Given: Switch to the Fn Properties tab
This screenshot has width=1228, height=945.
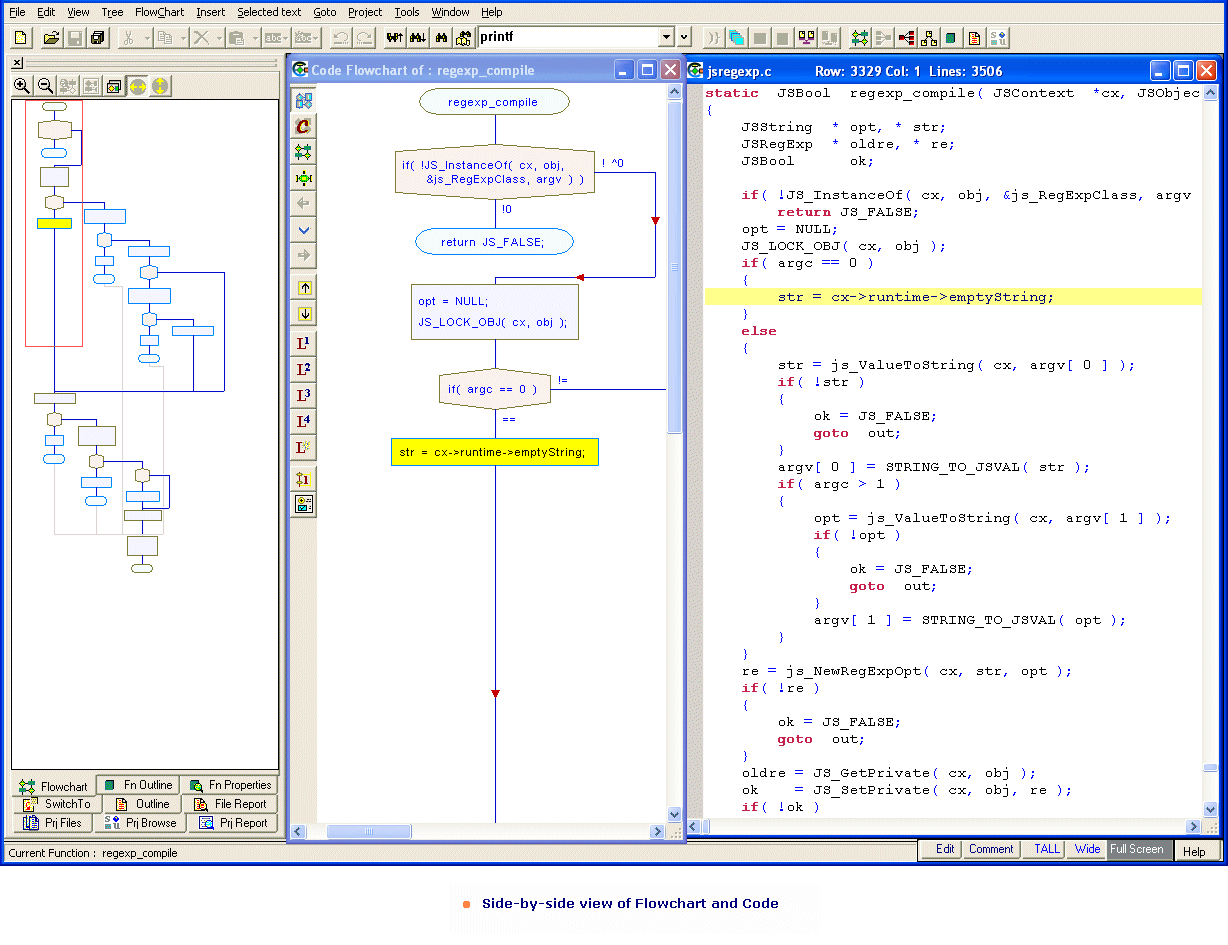Looking at the screenshot, I should (x=230, y=785).
